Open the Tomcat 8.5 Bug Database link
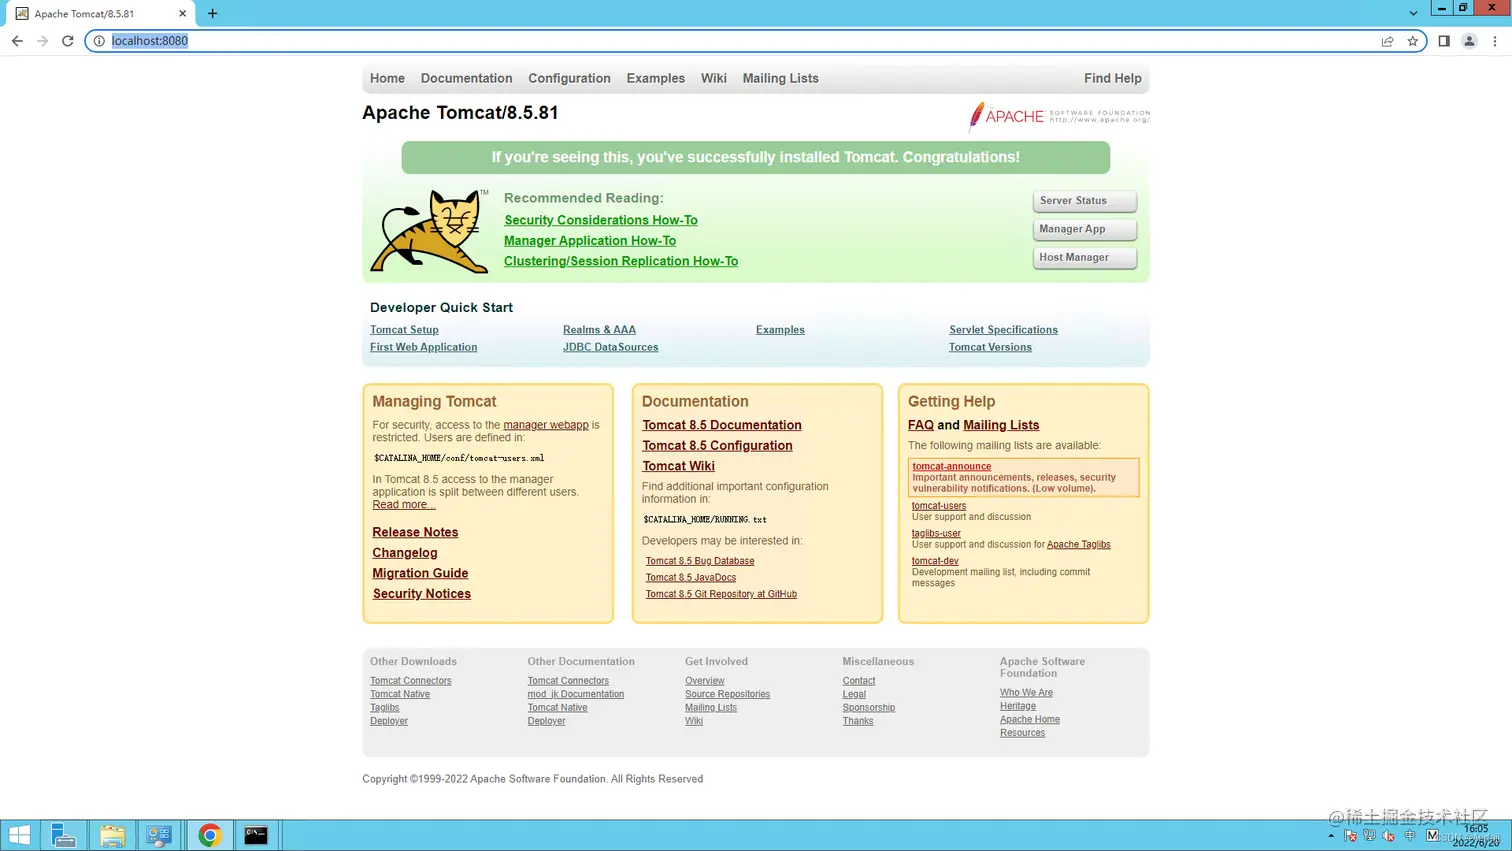This screenshot has width=1512, height=851. tap(700, 561)
